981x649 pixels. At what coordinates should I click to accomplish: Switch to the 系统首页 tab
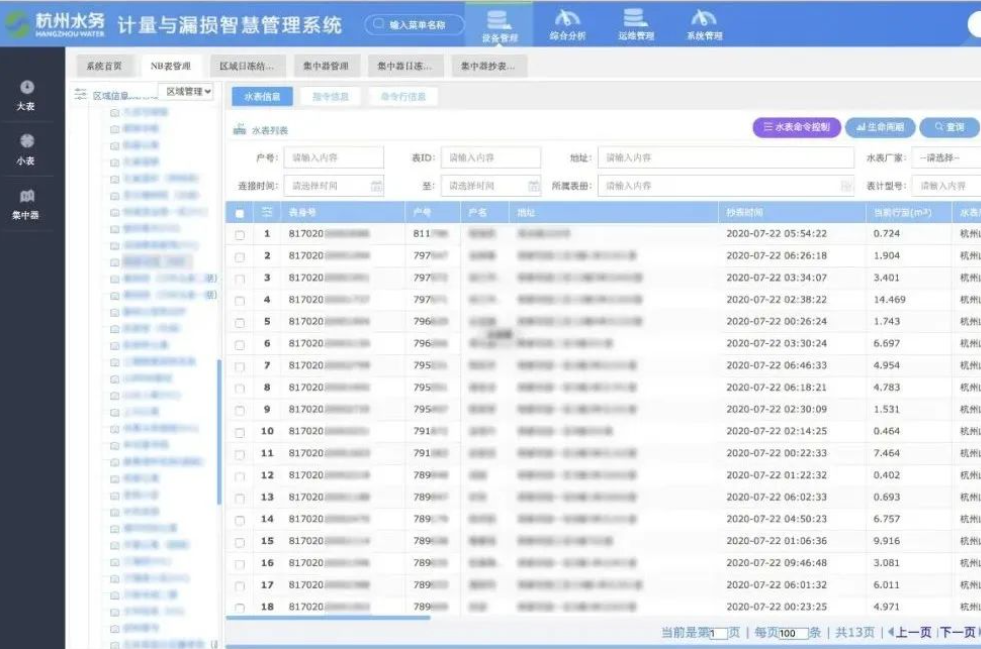tap(104, 66)
